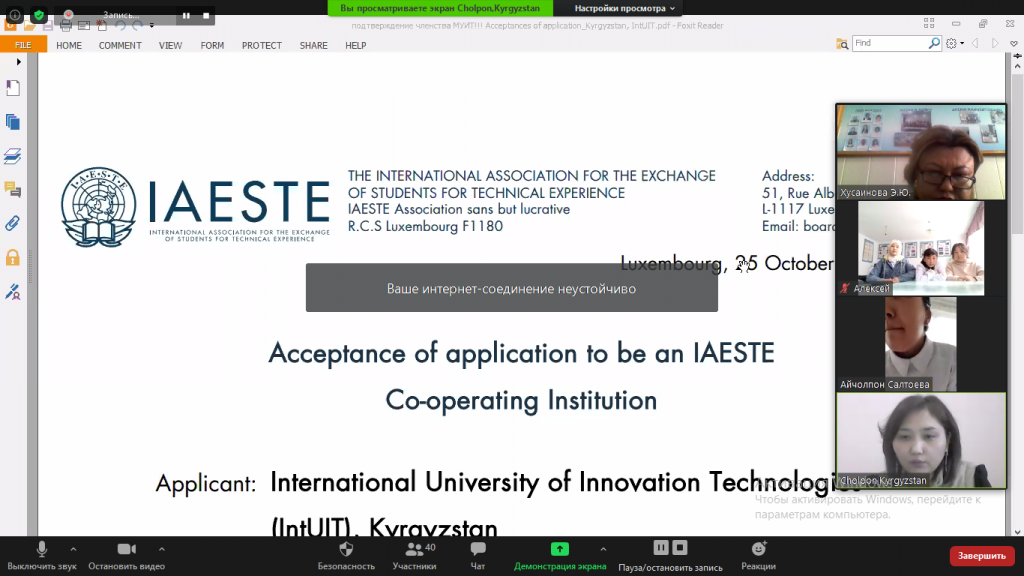Image resolution: width=1024 pixels, height=576 pixels.
Task: Open Zoom meeting information icon
Action: (14, 15)
